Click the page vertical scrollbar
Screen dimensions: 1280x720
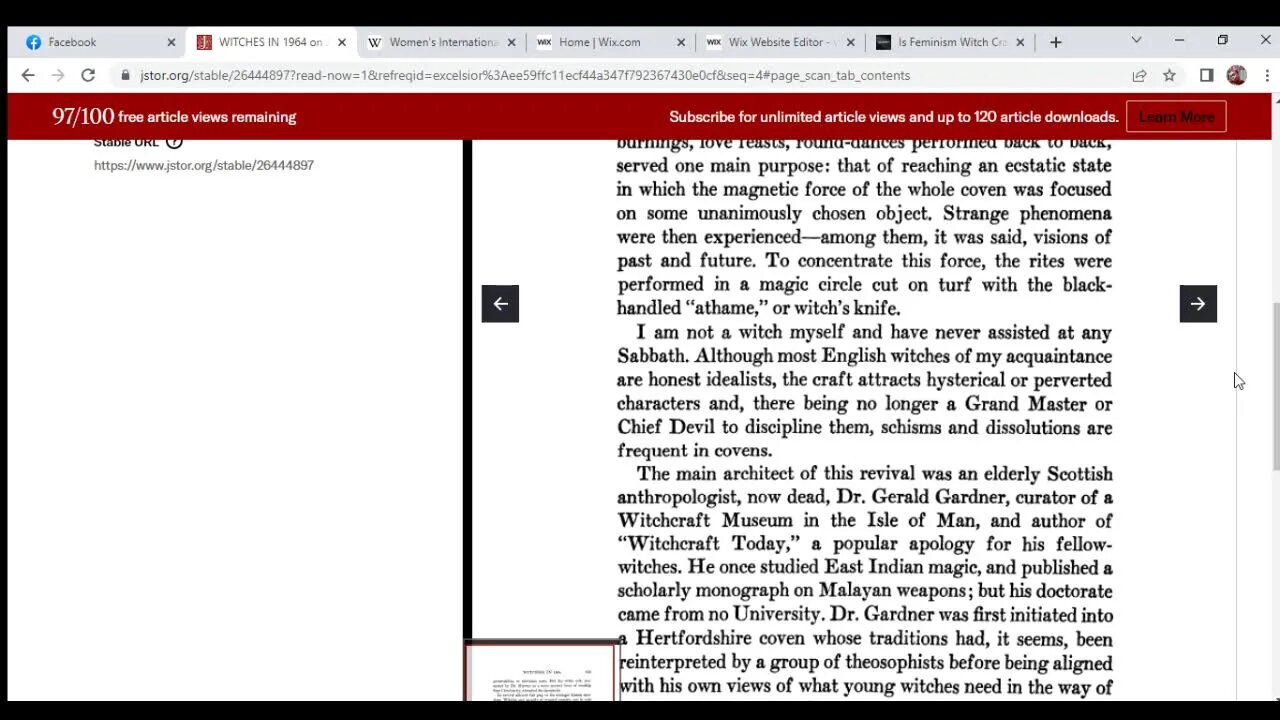pyautogui.click(x=1275, y=386)
